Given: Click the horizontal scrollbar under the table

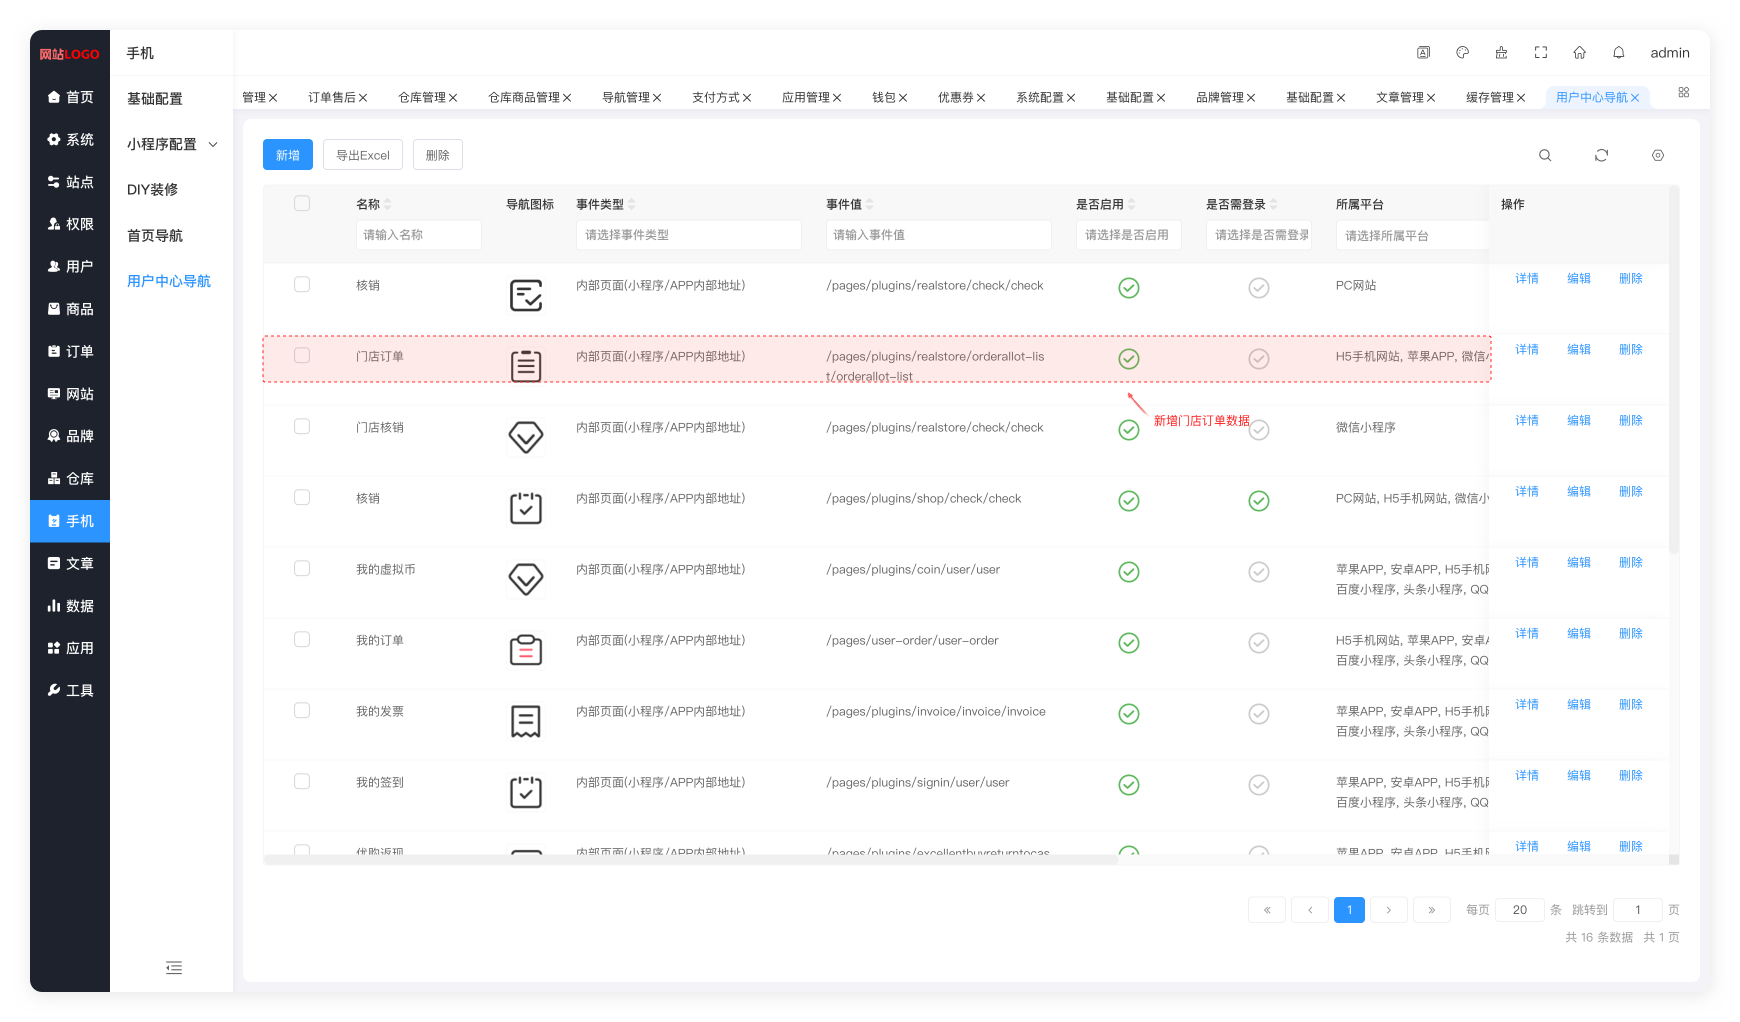Looking at the screenshot, I should click(690, 859).
